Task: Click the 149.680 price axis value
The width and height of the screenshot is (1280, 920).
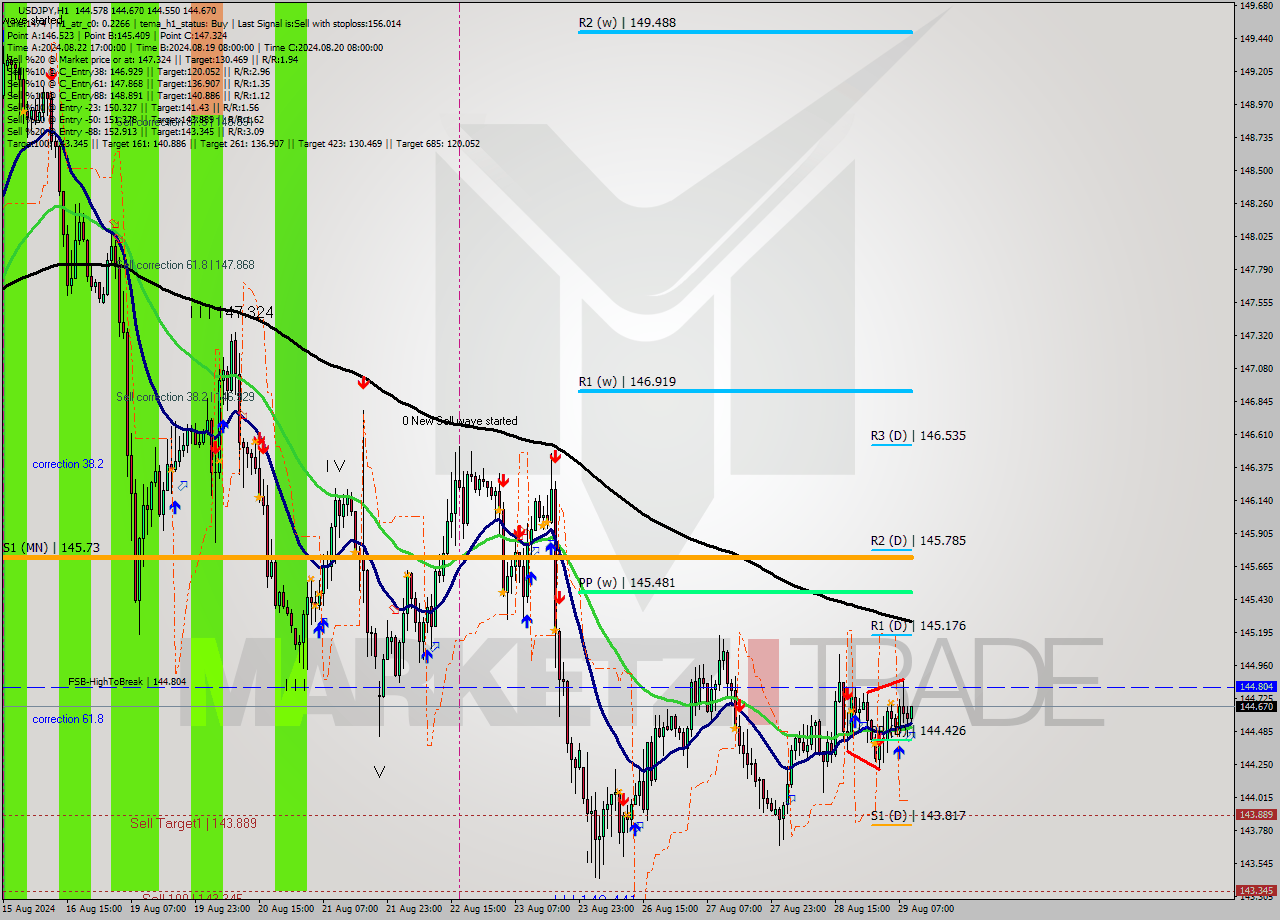Action: (1256, 6)
